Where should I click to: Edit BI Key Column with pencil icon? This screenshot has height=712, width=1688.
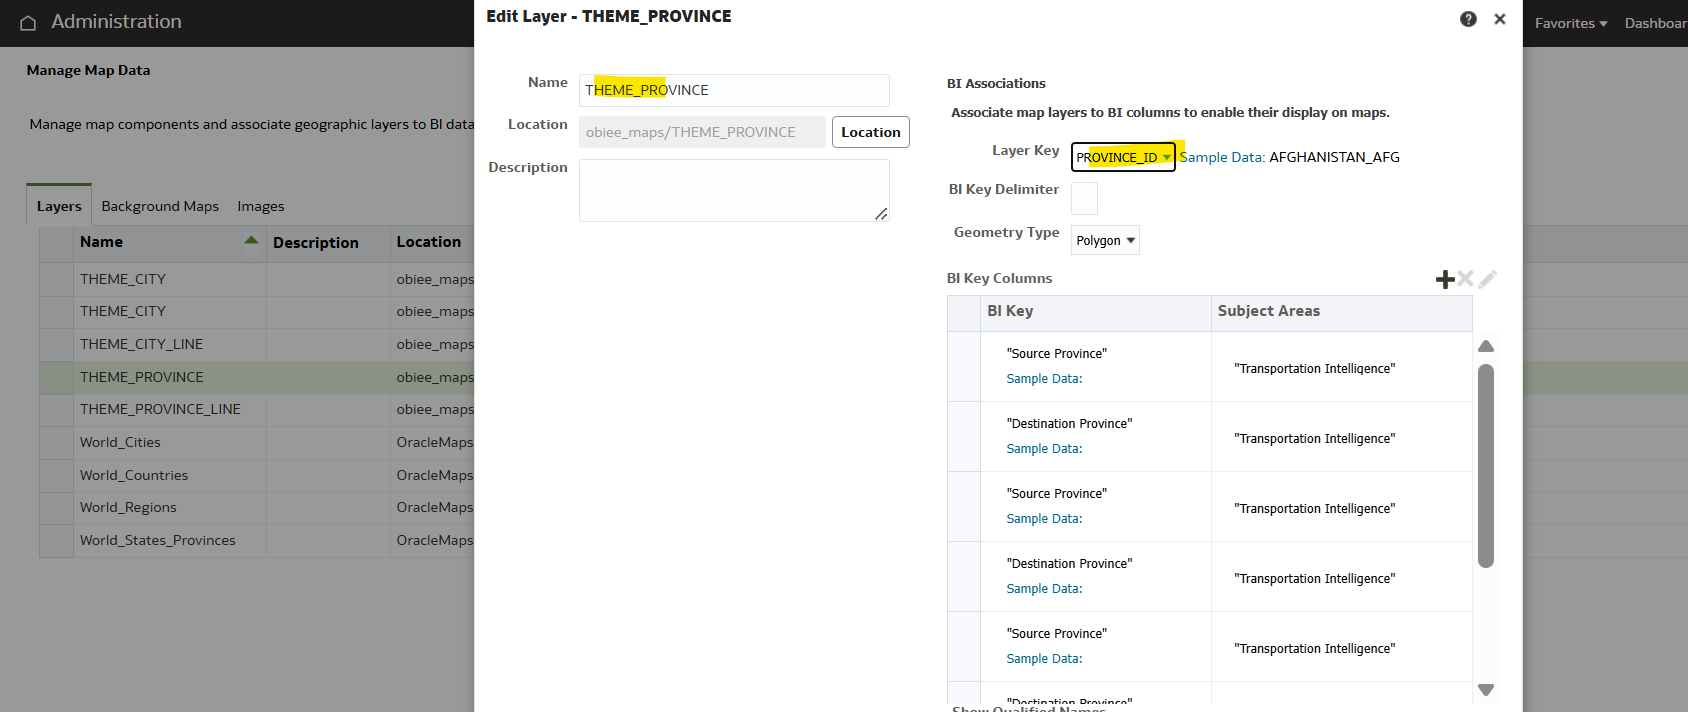(x=1488, y=279)
